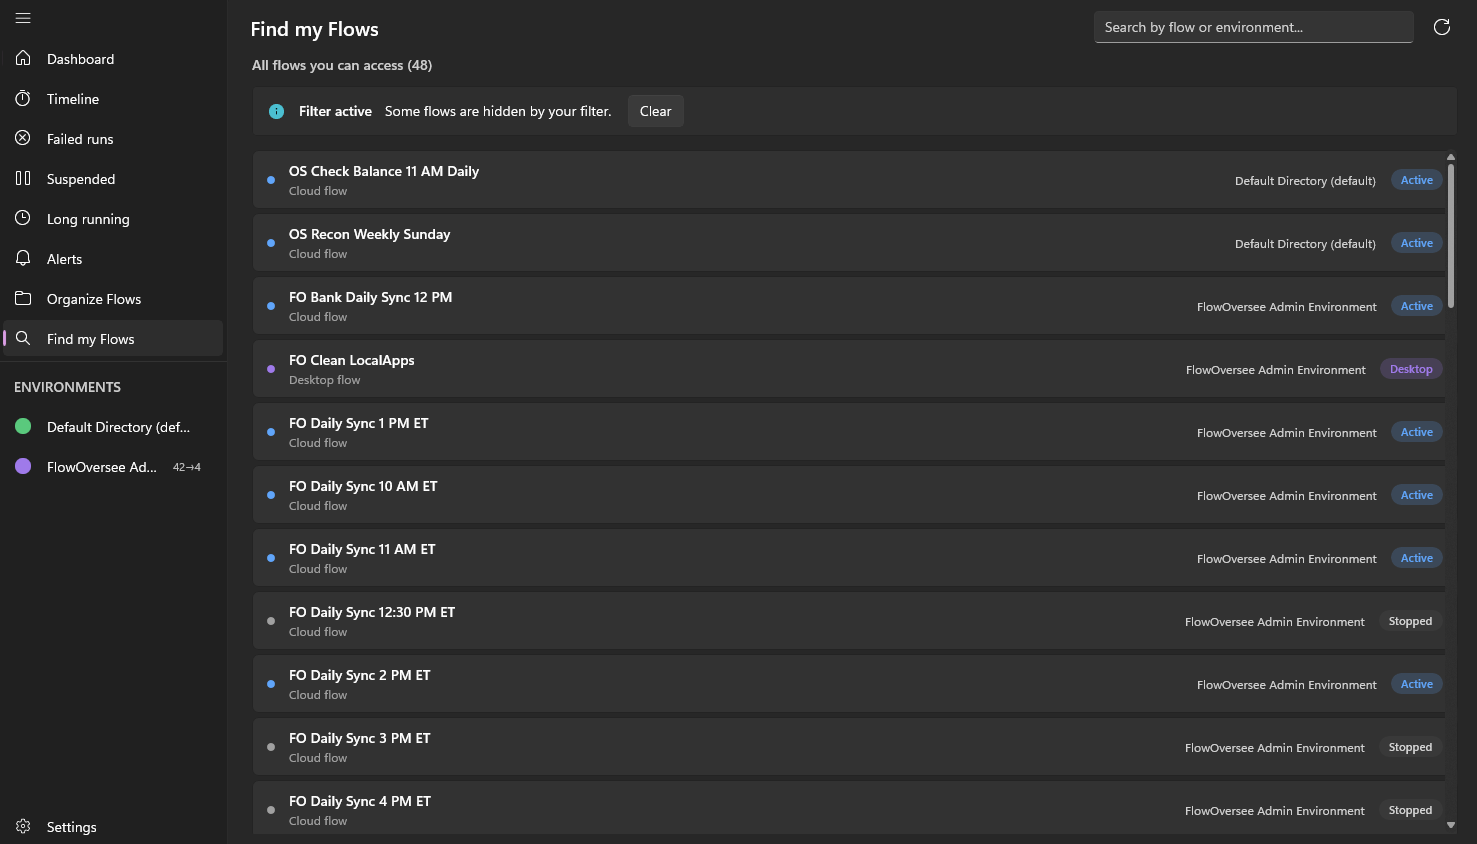Select FlowOversee Admin environment

[113, 466]
